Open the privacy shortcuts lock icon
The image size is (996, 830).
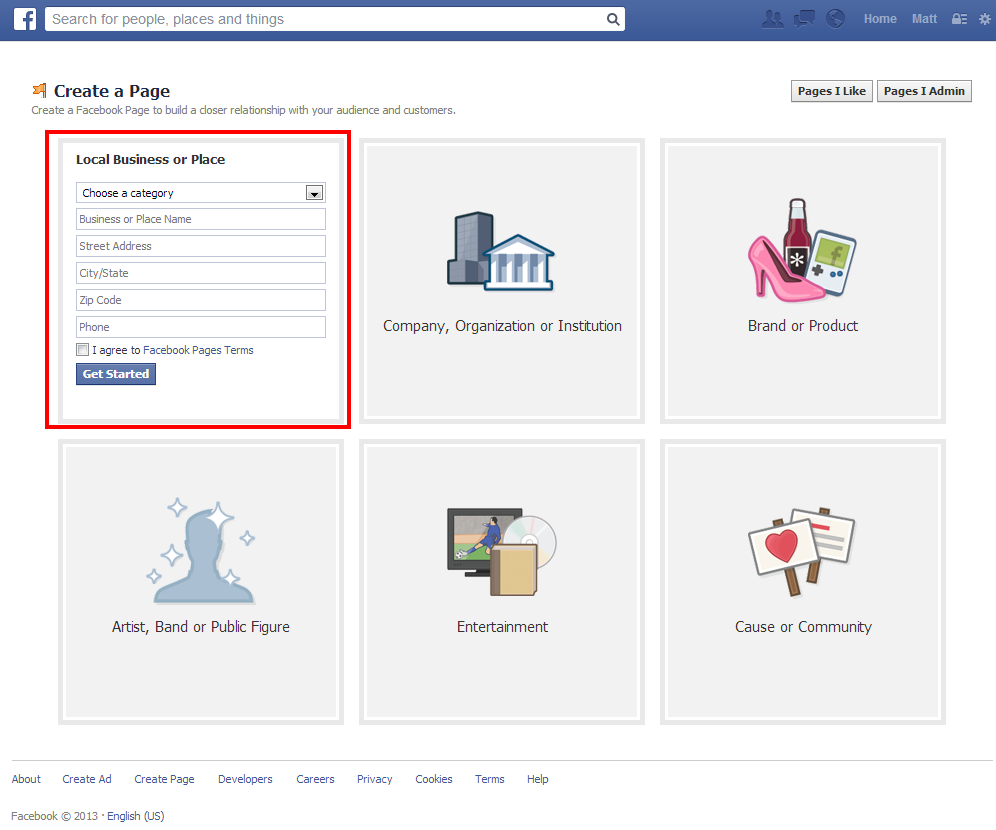pyautogui.click(x=959, y=19)
